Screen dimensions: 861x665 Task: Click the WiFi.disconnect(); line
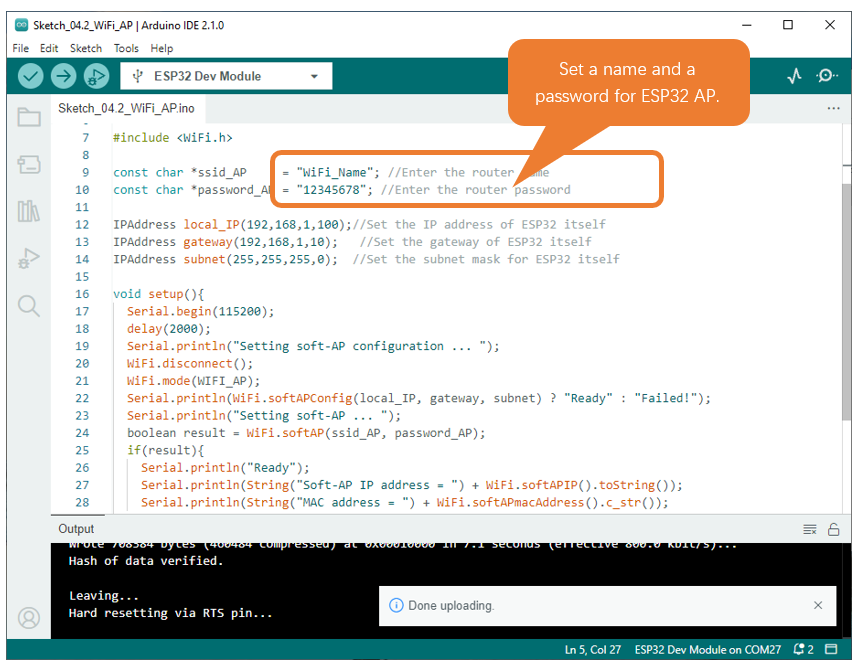(x=190, y=364)
